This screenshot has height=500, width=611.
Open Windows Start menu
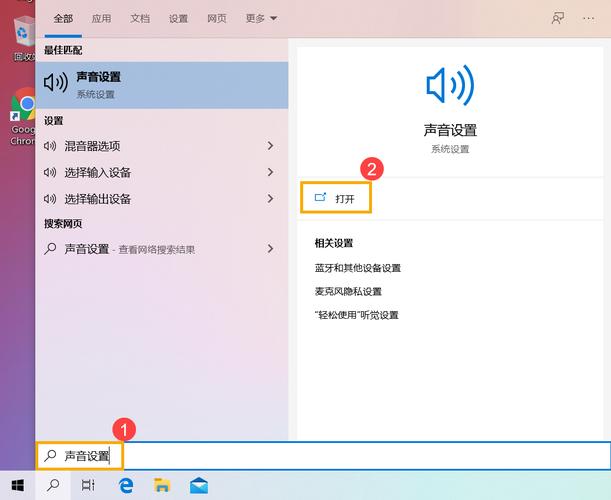pyautogui.click(x=18, y=485)
